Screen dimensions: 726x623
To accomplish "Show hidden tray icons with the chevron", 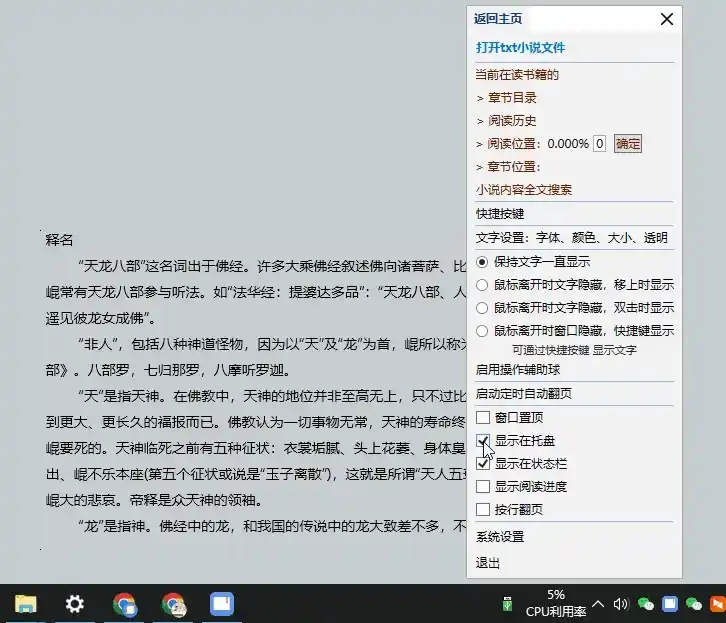I will pos(598,604).
